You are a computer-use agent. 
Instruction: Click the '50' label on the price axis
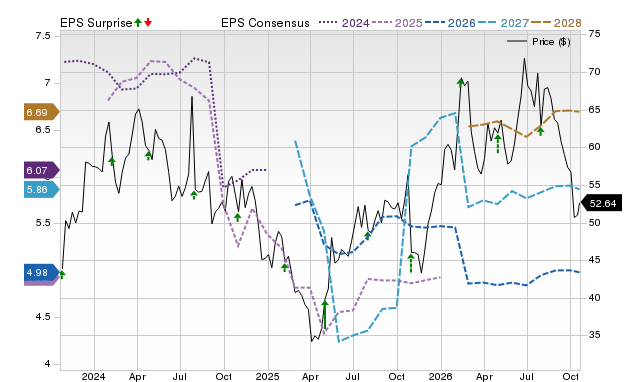point(595,223)
